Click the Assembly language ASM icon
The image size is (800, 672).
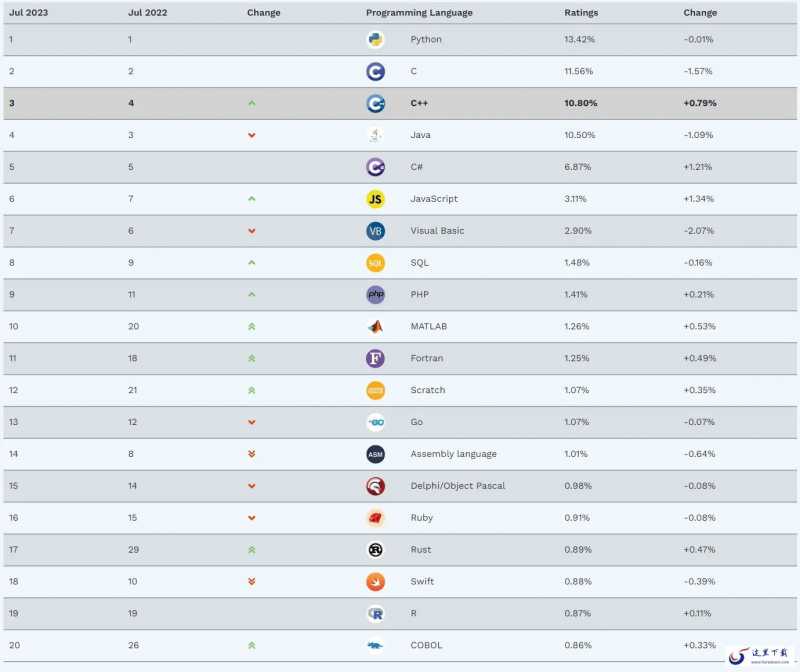376,454
